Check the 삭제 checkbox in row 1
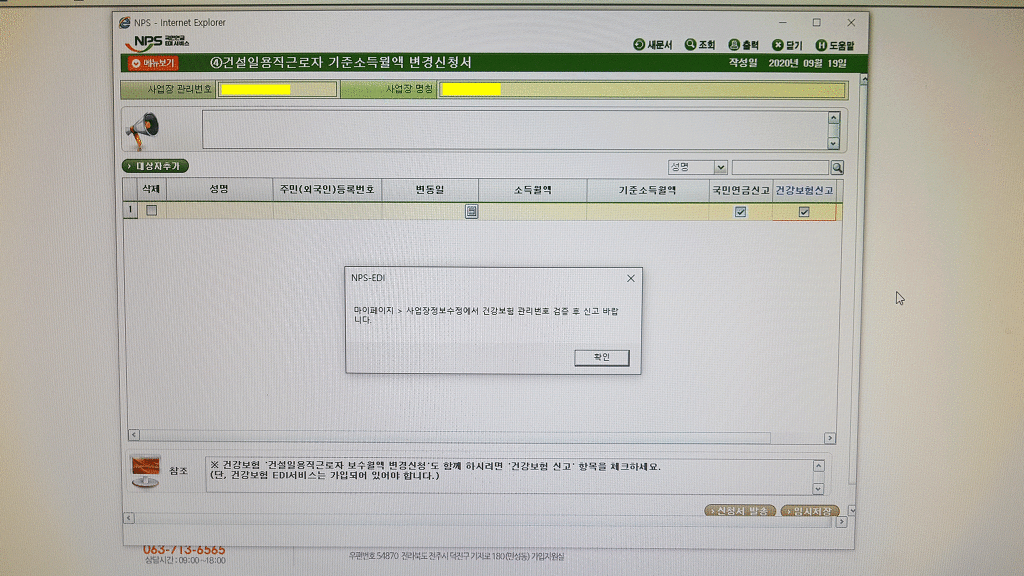 (152, 210)
